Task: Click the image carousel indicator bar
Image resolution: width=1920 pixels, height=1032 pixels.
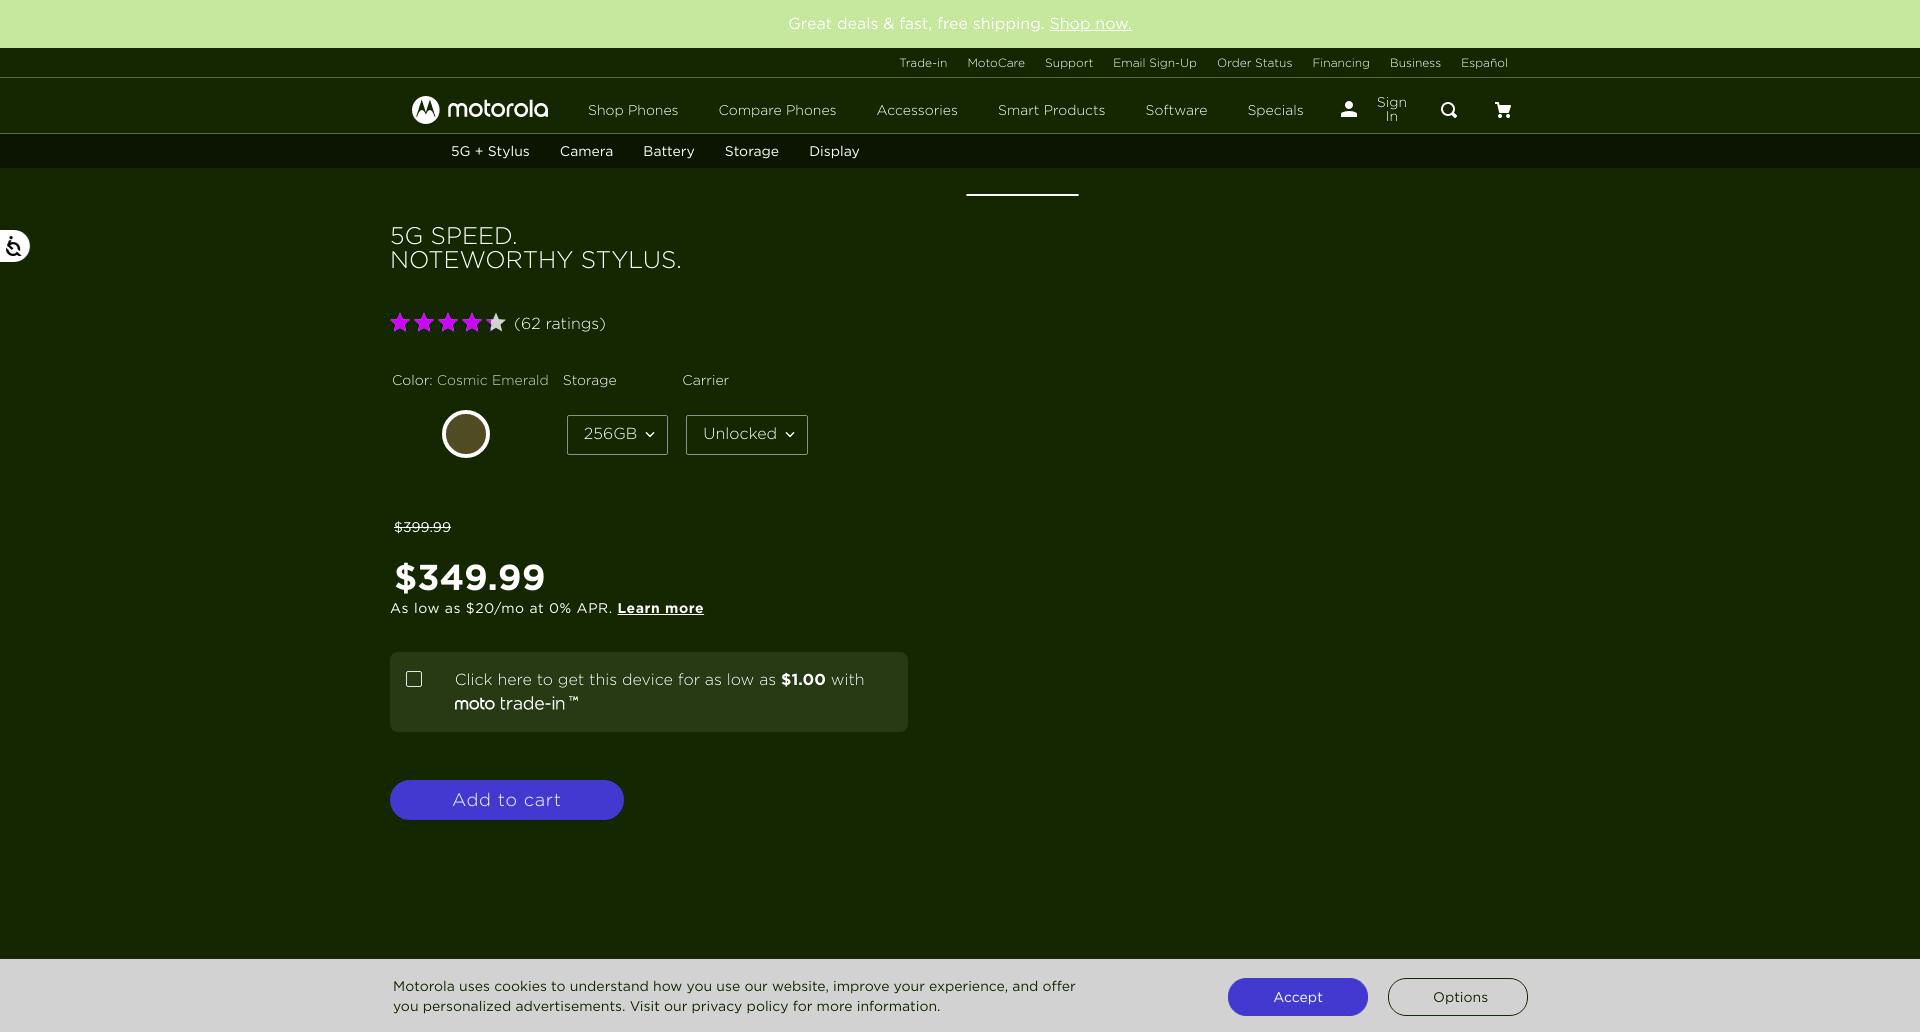Action: pyautogui.click(x=1022, y=194)
